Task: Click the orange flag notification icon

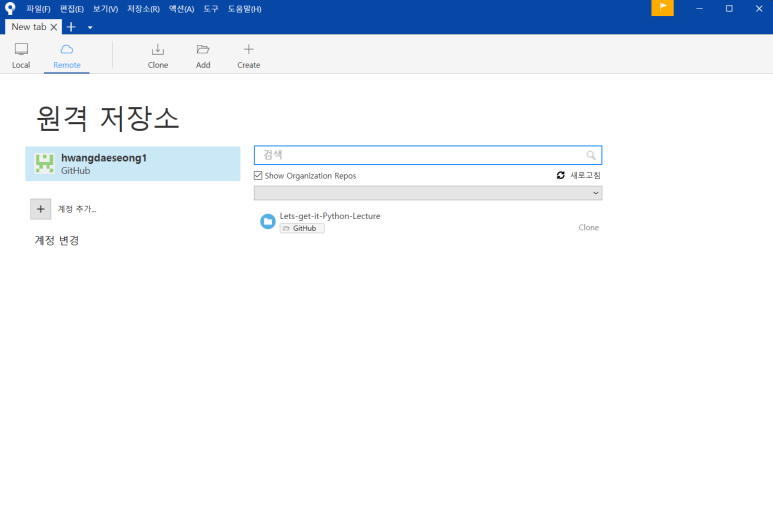Action: click(662, 7)
